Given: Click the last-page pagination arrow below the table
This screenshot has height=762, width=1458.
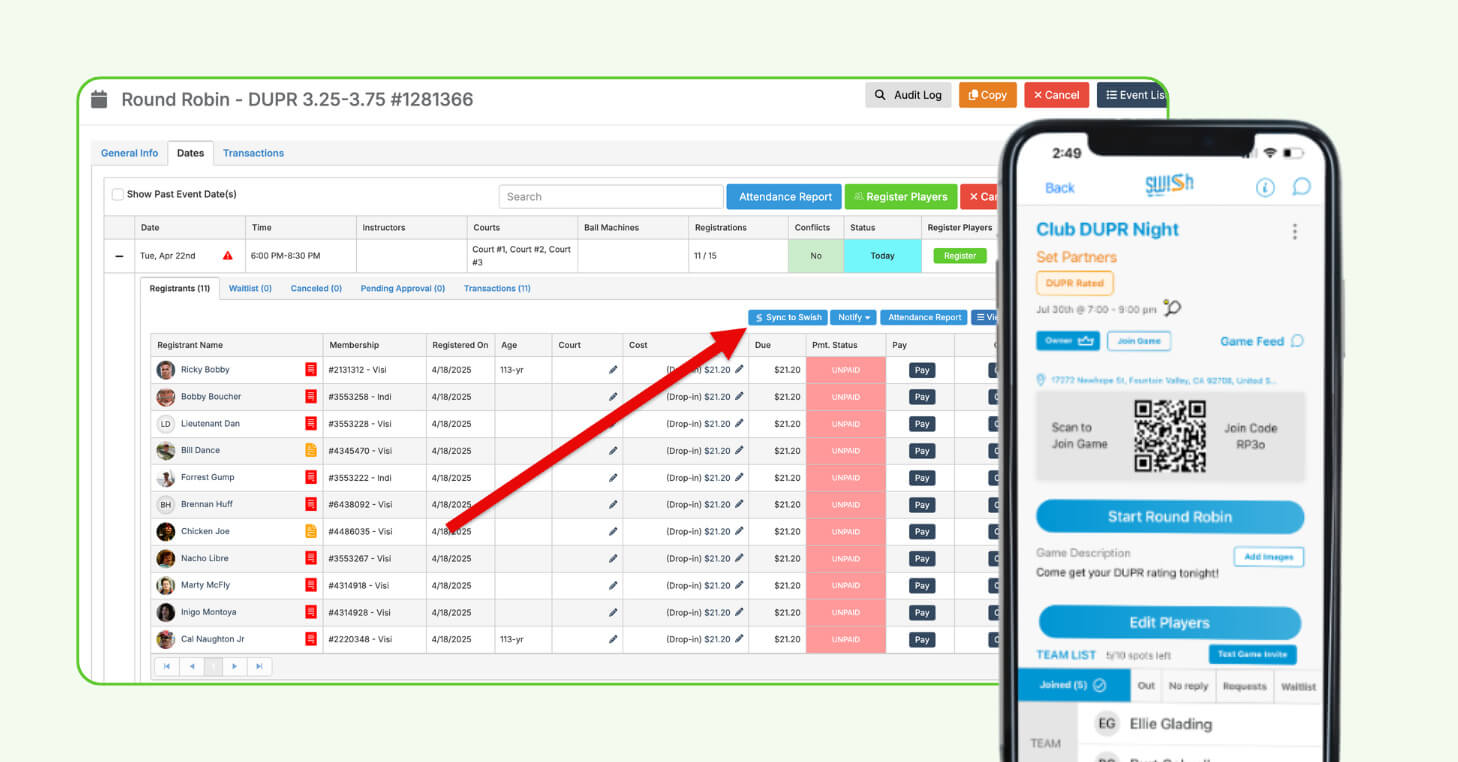Looking at the screenshot, I should [x=260, y=665].
